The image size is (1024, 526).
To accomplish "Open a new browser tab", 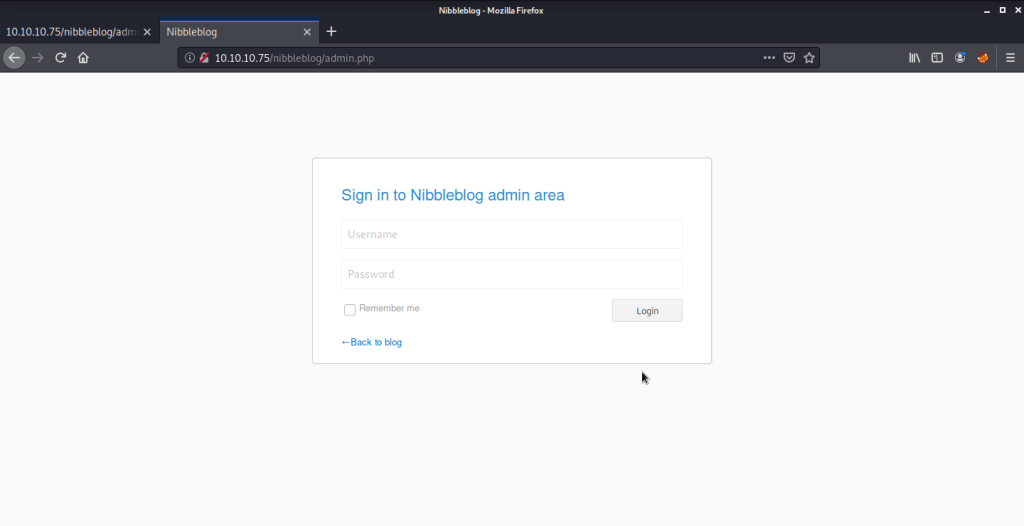I will [x=332, y=32].
